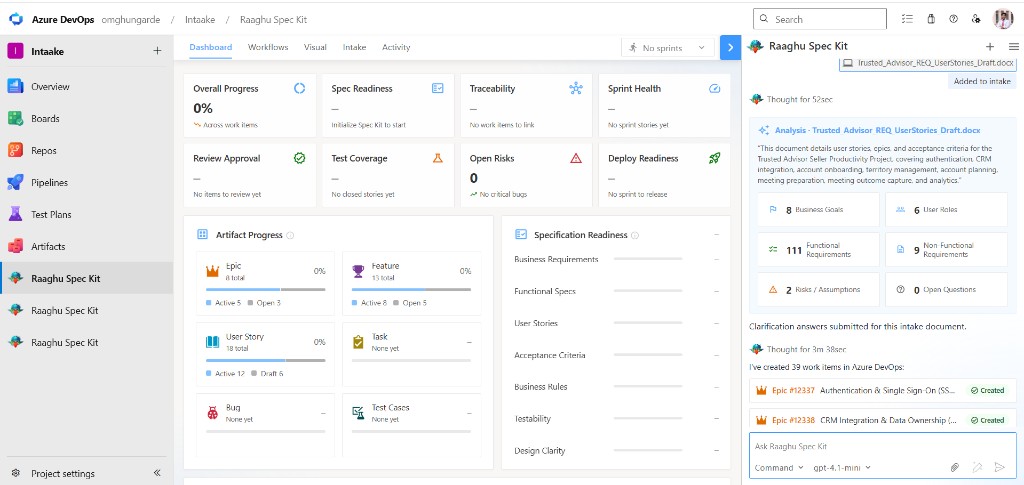Click the Feature progress bar
1024x485 pixels.
click(411, 289)
